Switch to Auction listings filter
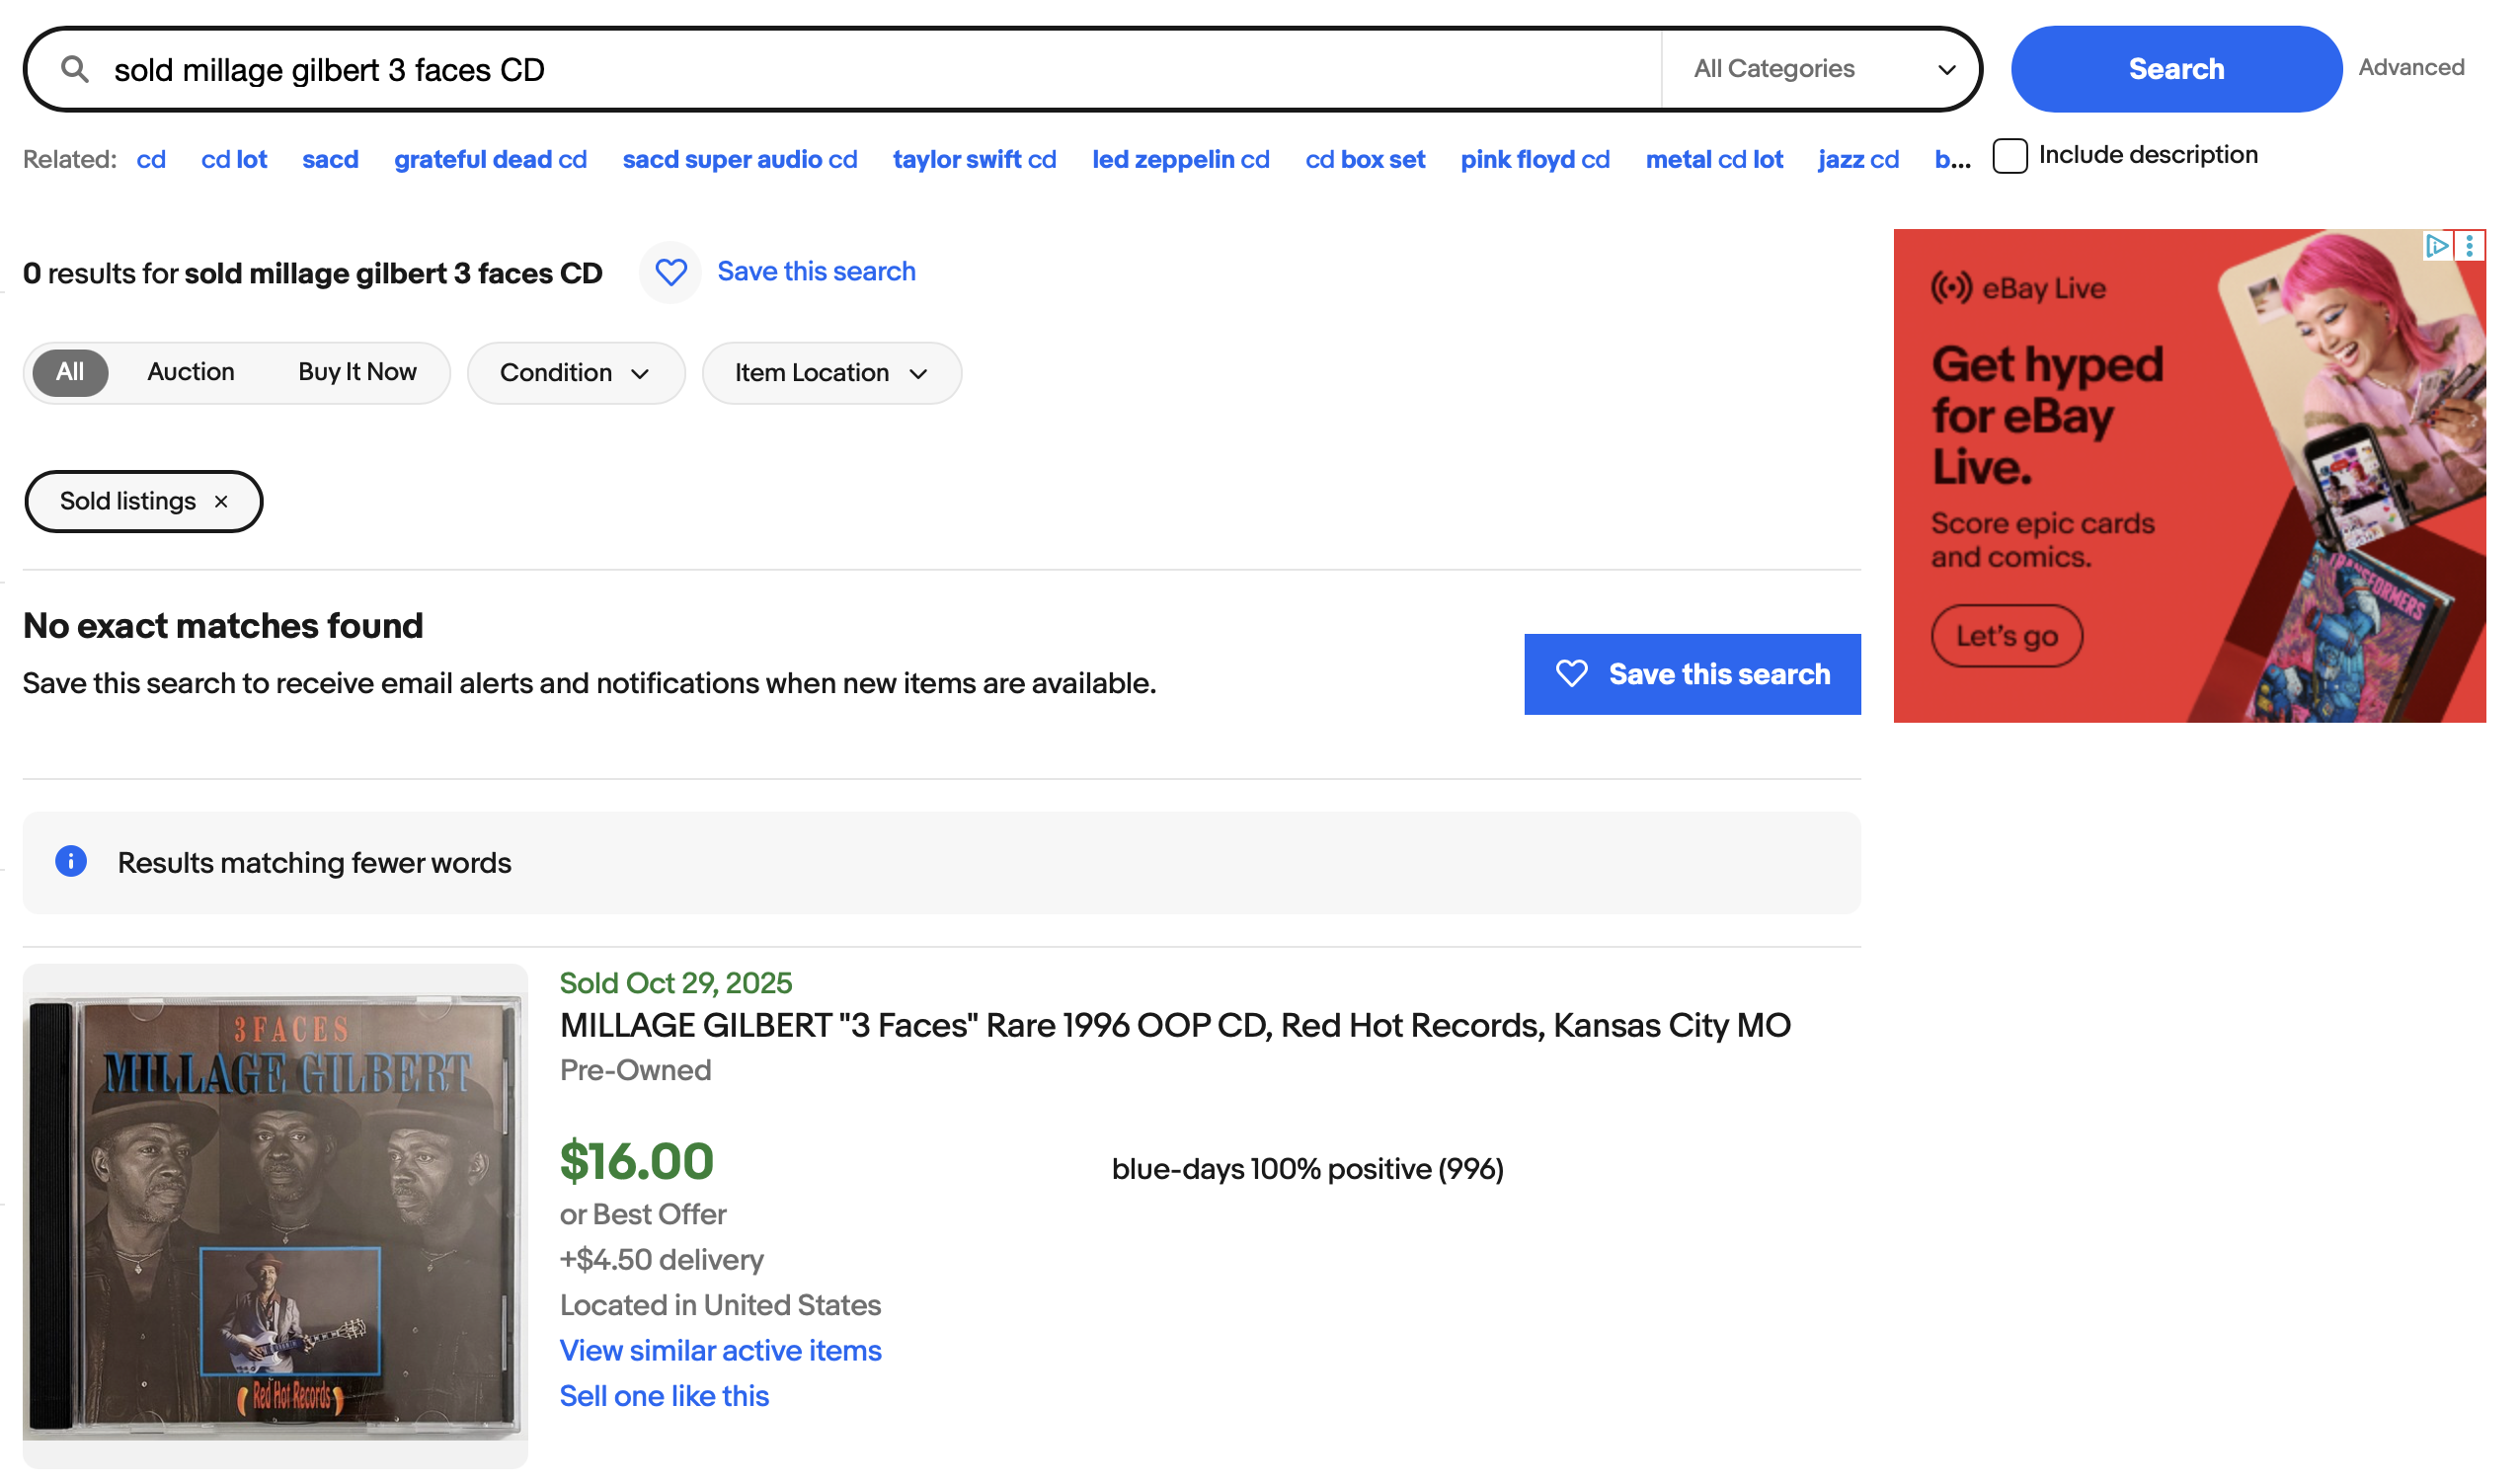The image size is (2520, 1483). (191, 373)
